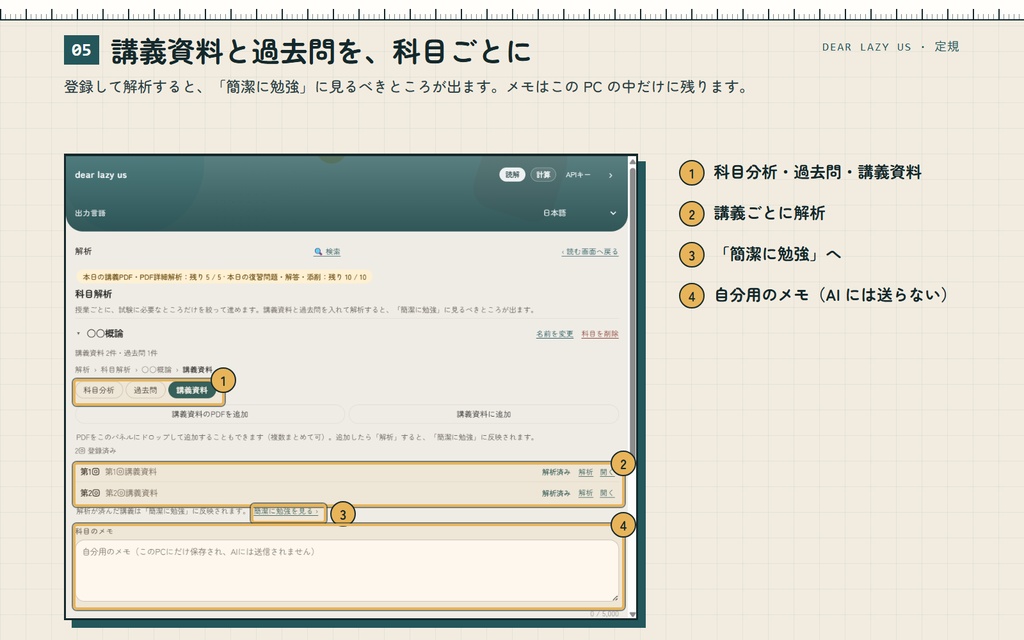Click the 2回 登録済み count text
This screenshot has height=640, width=1024.
(x=95, y=451)
